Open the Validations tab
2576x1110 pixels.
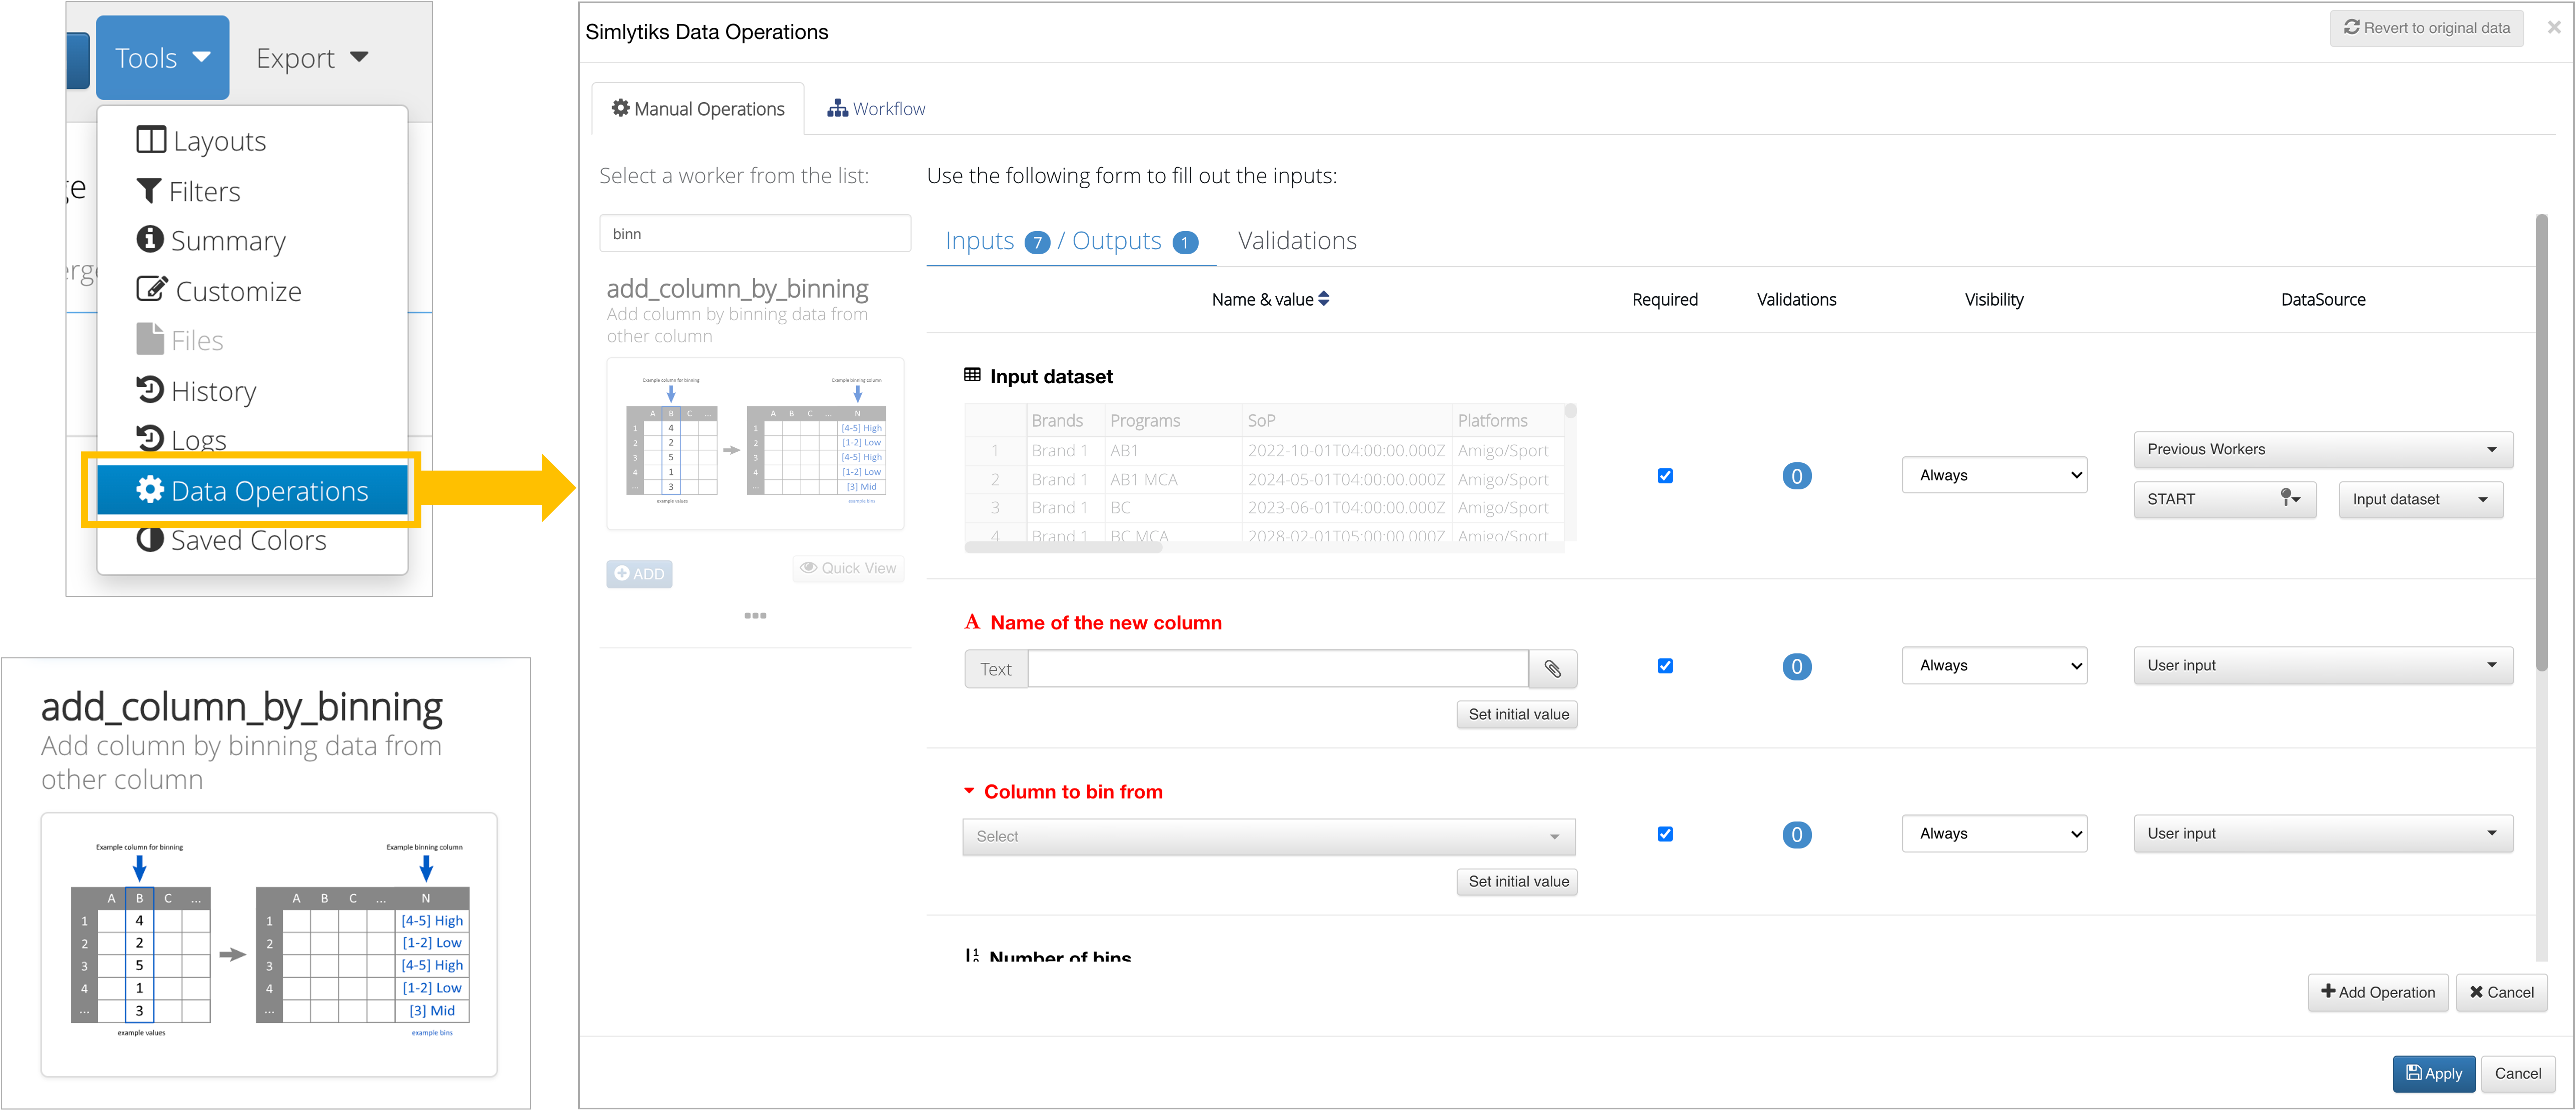pos(1297,241)
